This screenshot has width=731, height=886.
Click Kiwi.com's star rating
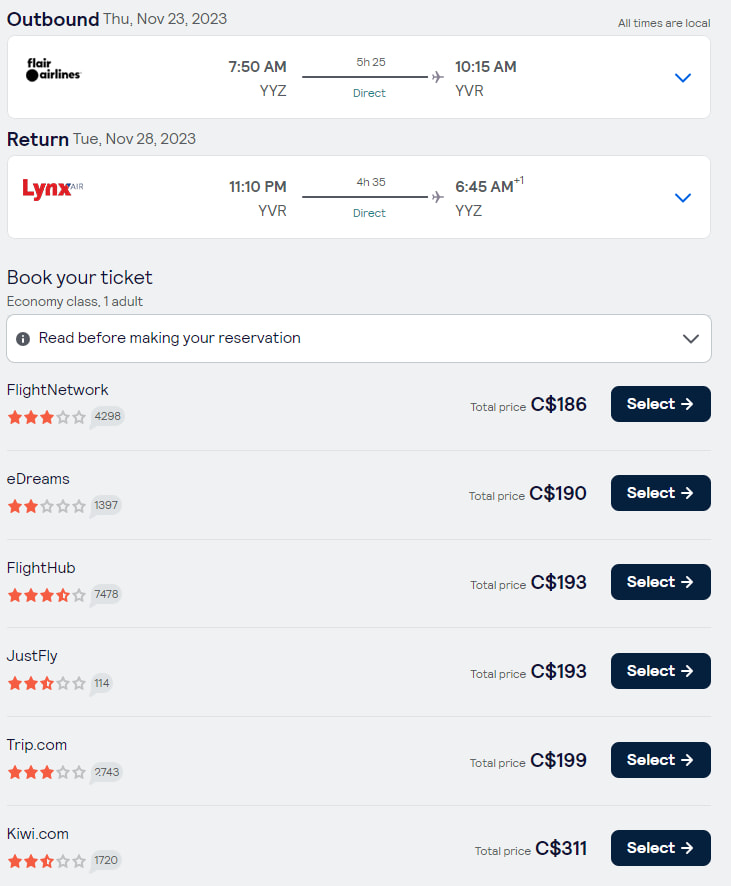coord(45,861)
